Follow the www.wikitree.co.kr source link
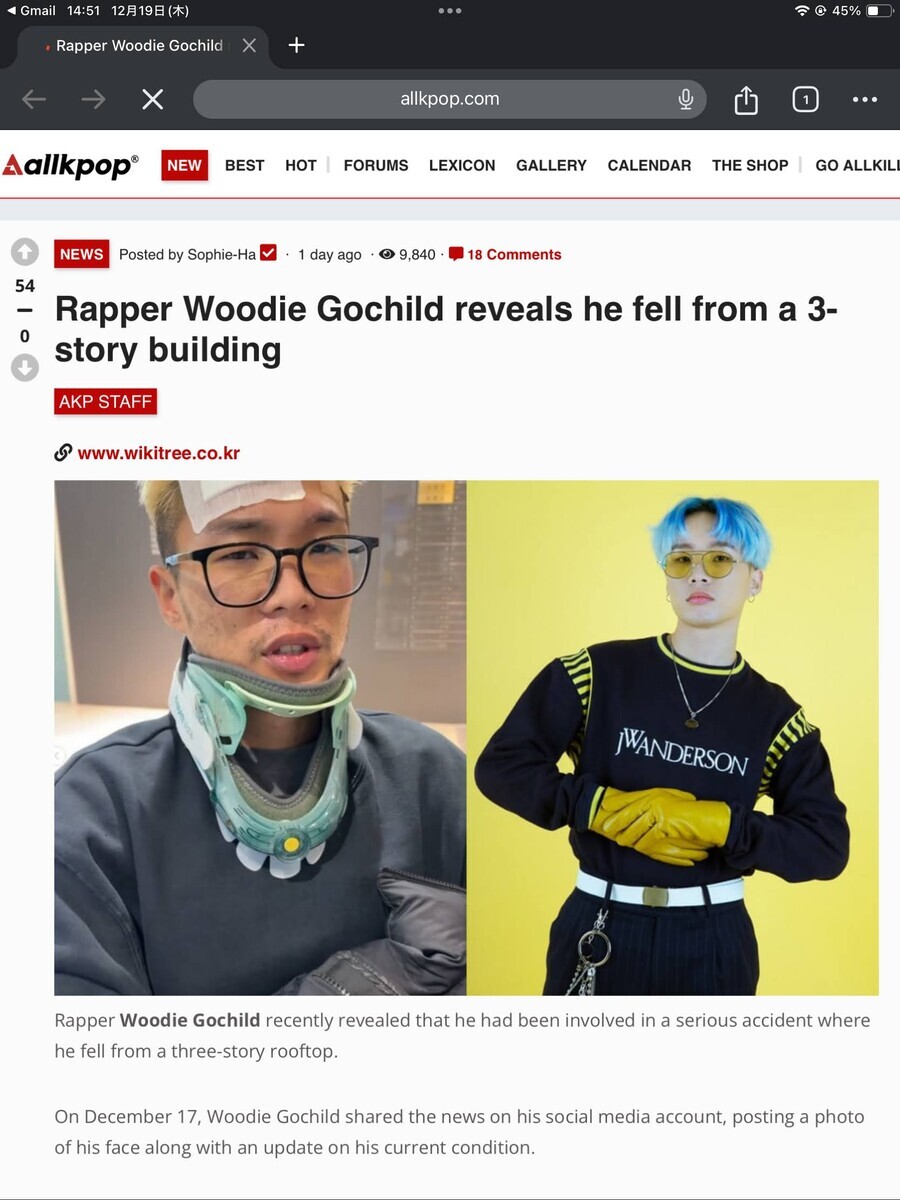 click(x=148, y=453)
